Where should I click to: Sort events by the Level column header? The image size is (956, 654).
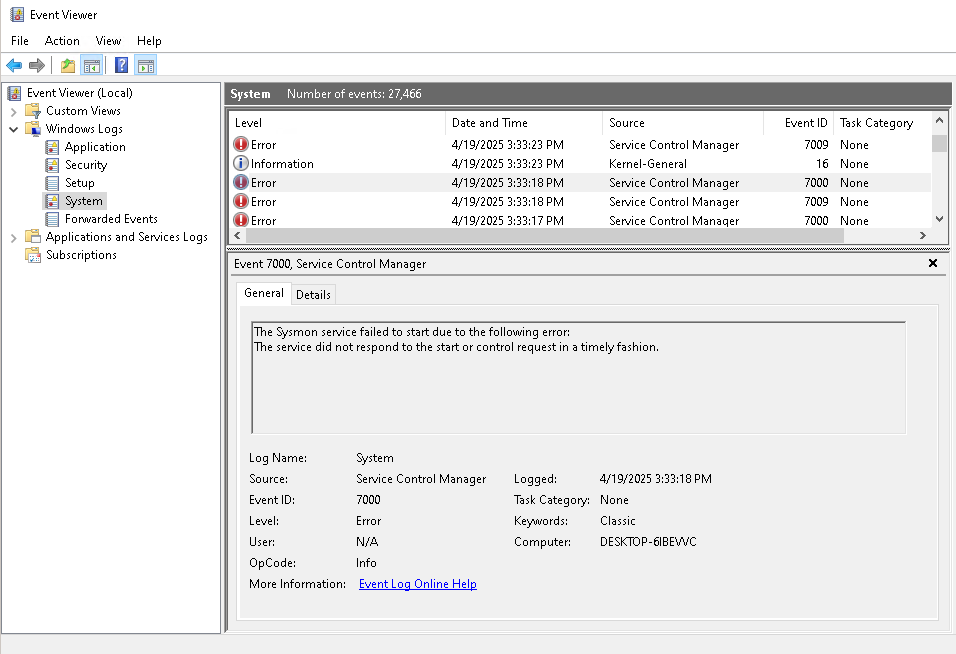click(337, 123)
